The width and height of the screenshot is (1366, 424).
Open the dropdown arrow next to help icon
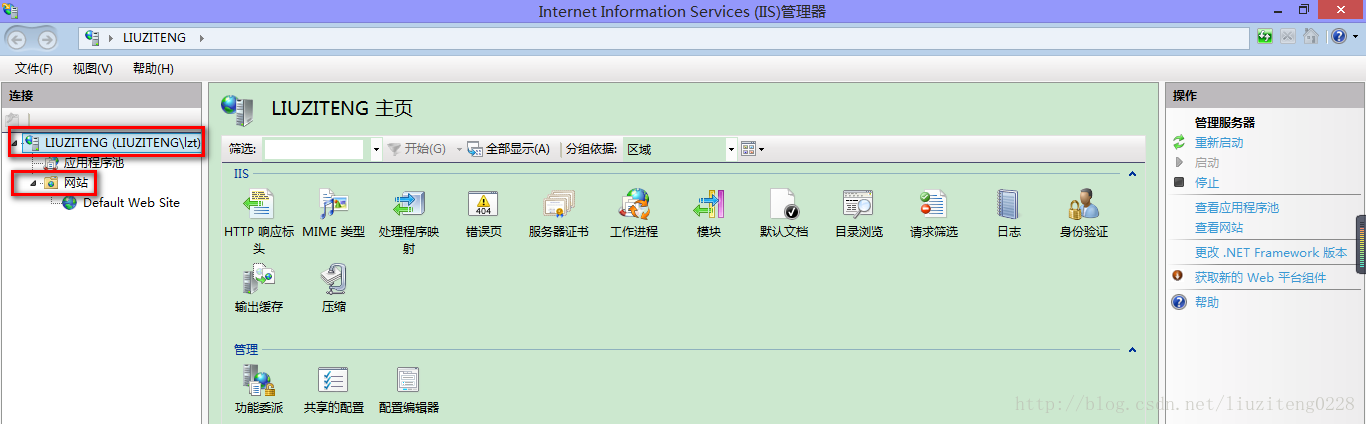click(x=1354, y=37)
